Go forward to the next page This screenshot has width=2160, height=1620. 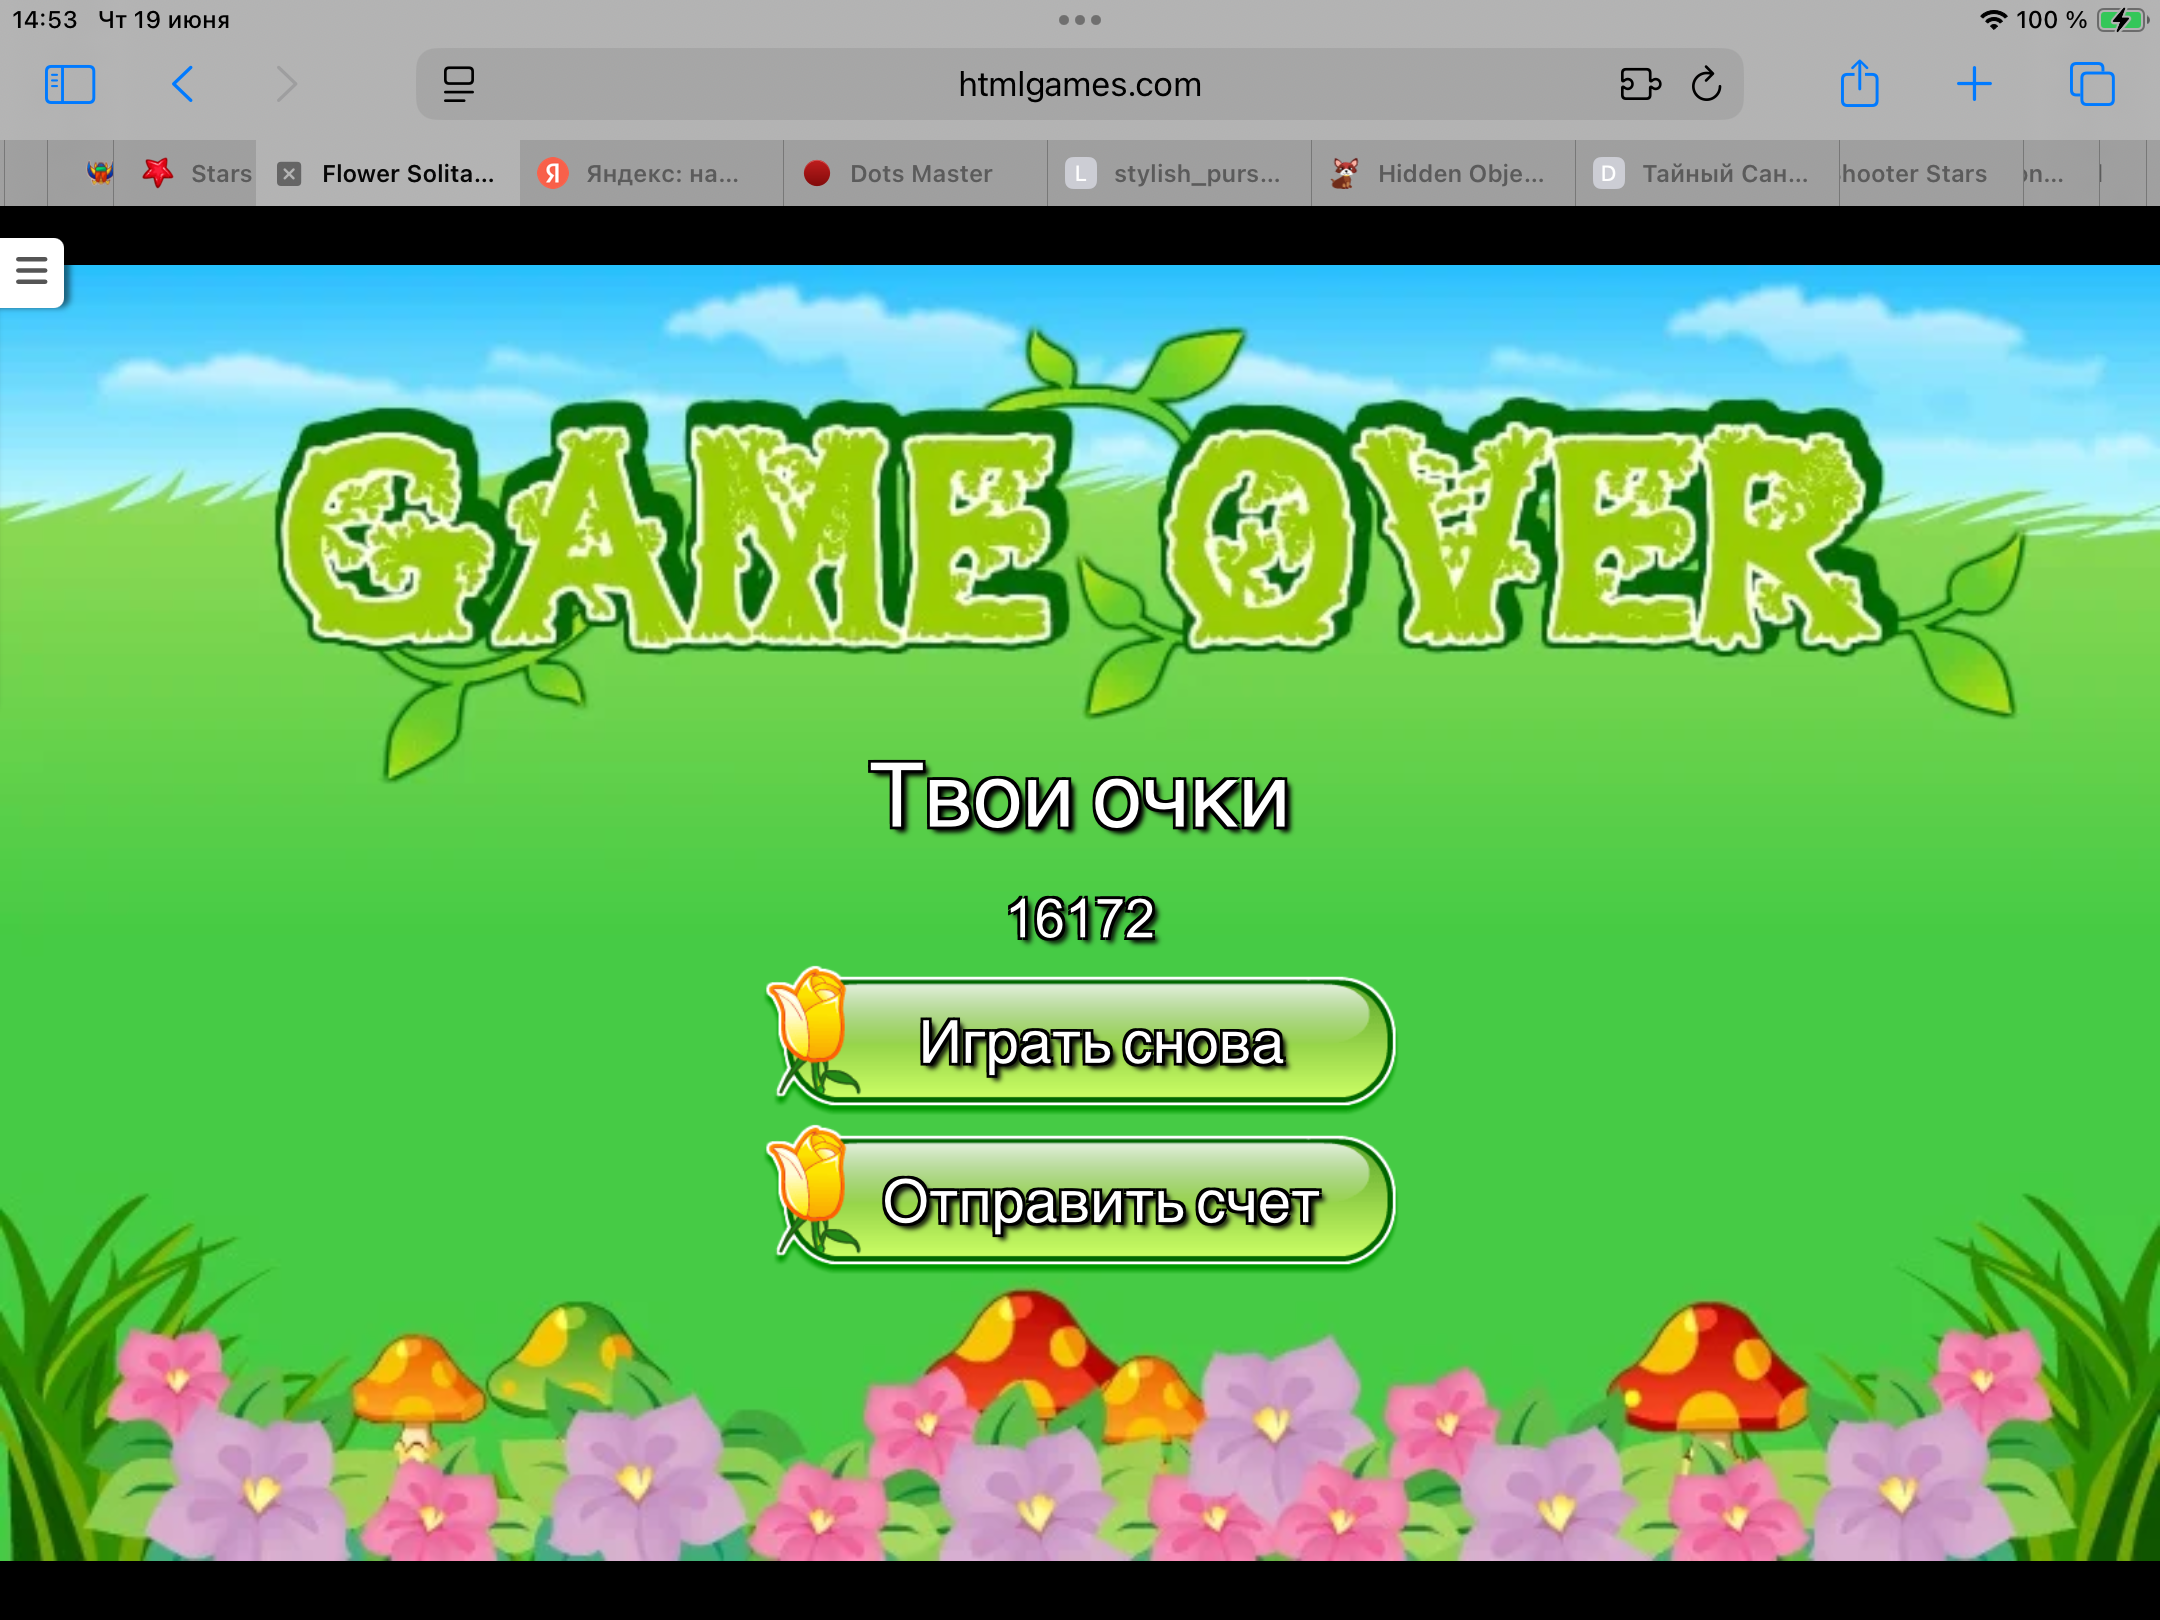tap(287, 84)
